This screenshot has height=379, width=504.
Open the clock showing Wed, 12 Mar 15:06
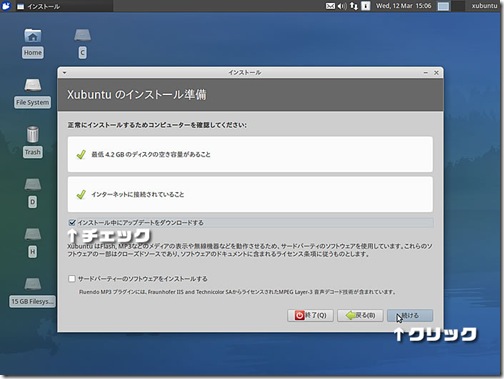click(x=403, y=6)
